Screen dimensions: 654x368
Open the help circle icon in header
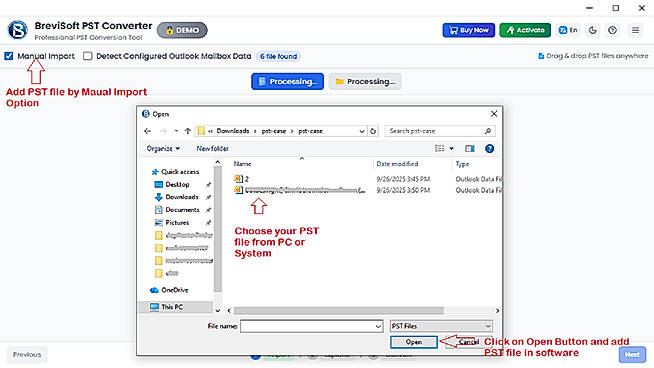click(612, 30)
